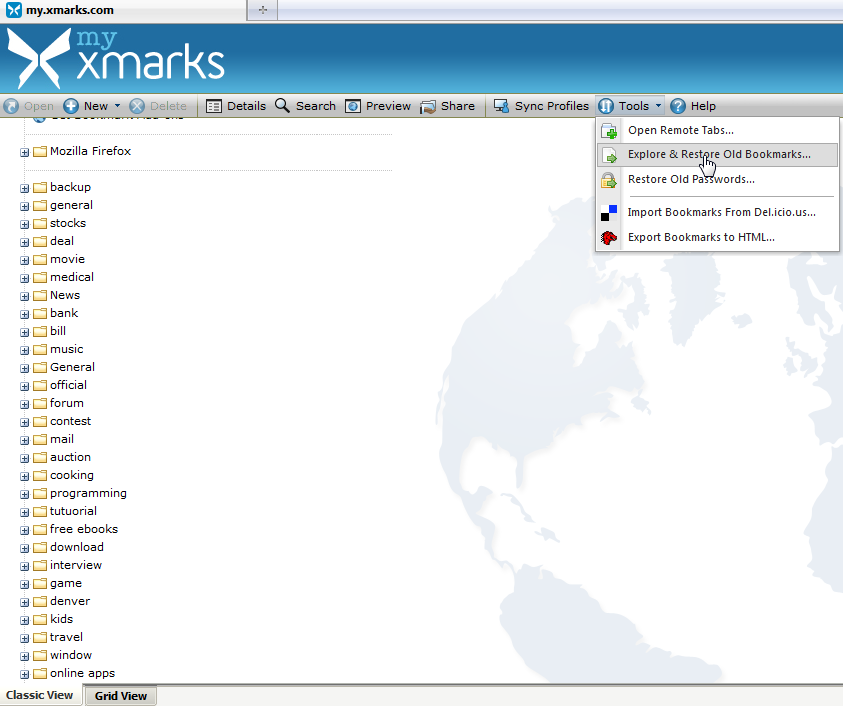
Task: Click the Share toolbar label
Action: 458,106
